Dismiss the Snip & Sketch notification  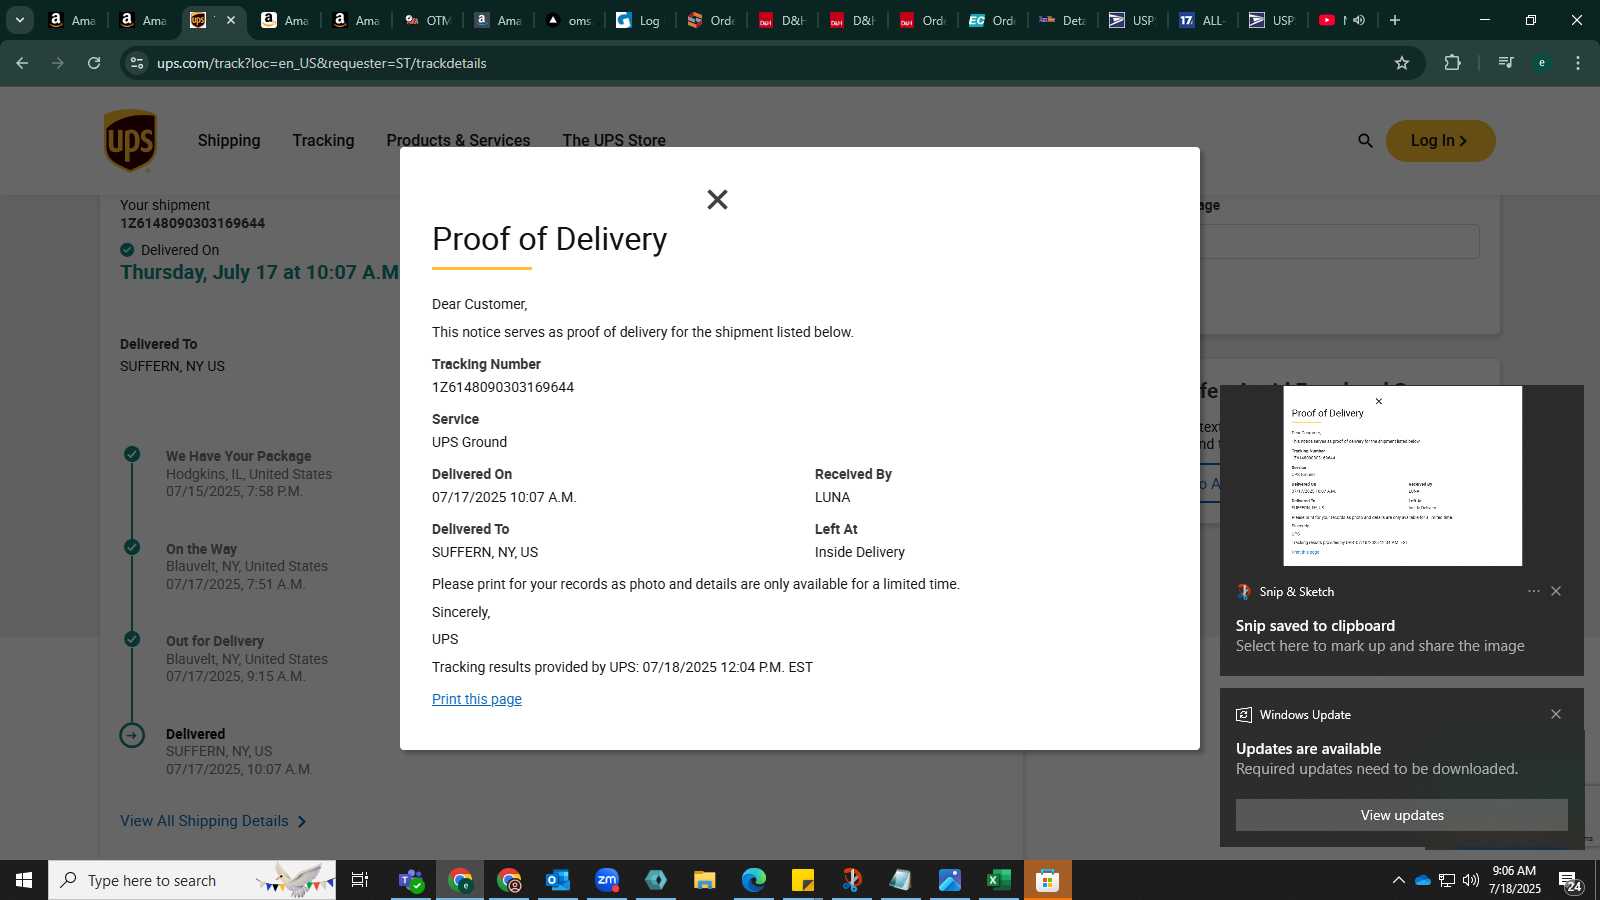click(x=1556, y=591)
